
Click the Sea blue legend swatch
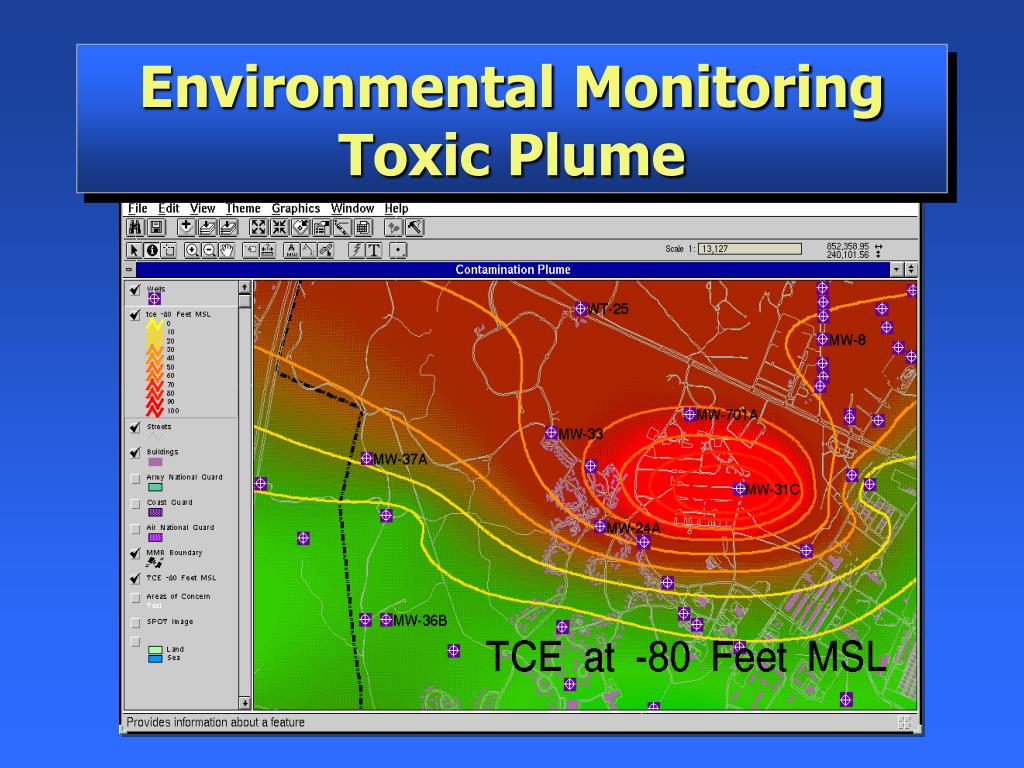(x=155, y=658)
